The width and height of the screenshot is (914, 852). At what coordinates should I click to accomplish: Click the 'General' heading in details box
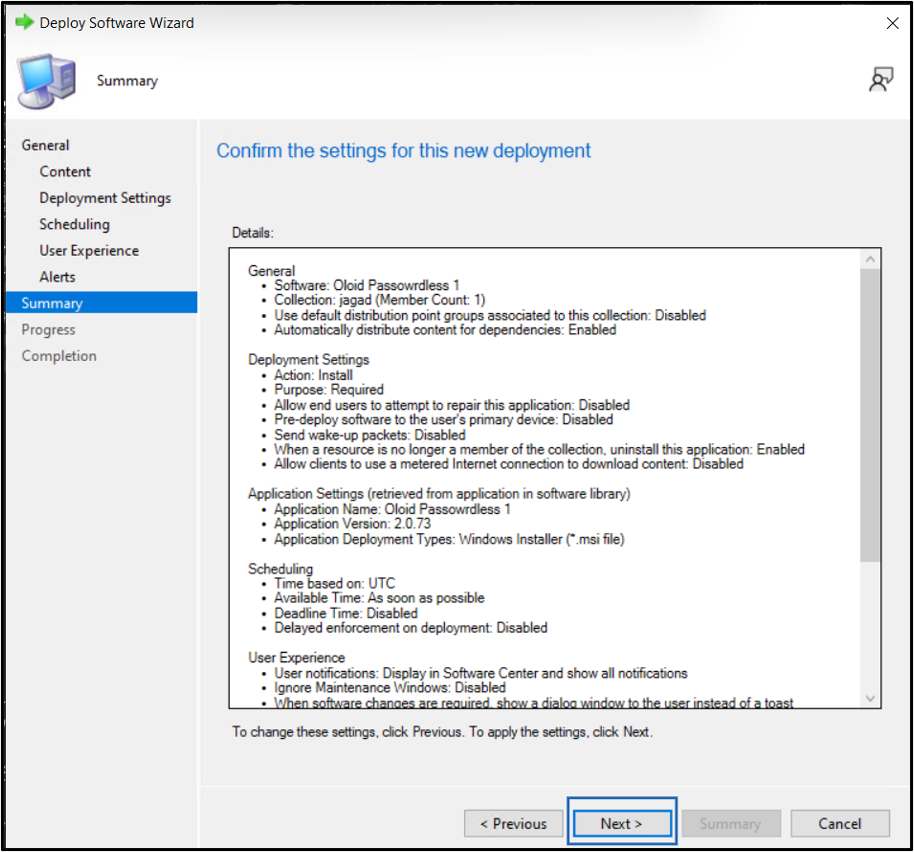(272, 271)
